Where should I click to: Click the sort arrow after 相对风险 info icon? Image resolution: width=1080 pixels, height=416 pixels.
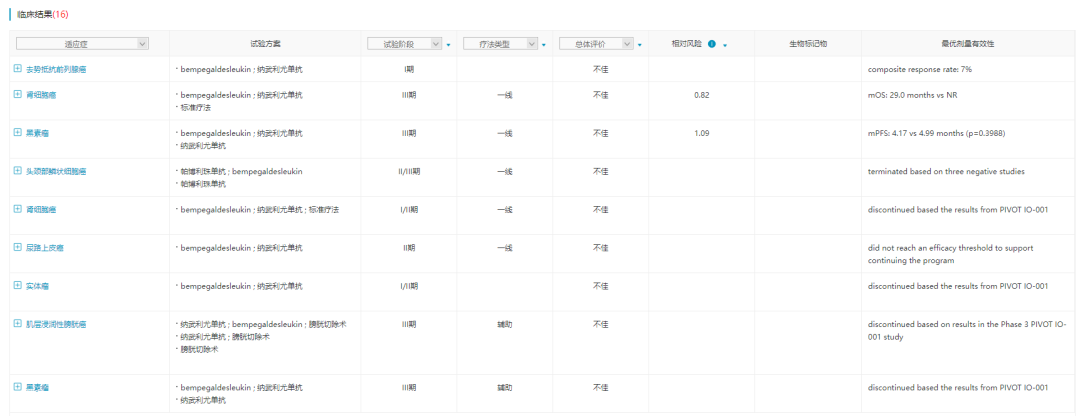(724, 45)
